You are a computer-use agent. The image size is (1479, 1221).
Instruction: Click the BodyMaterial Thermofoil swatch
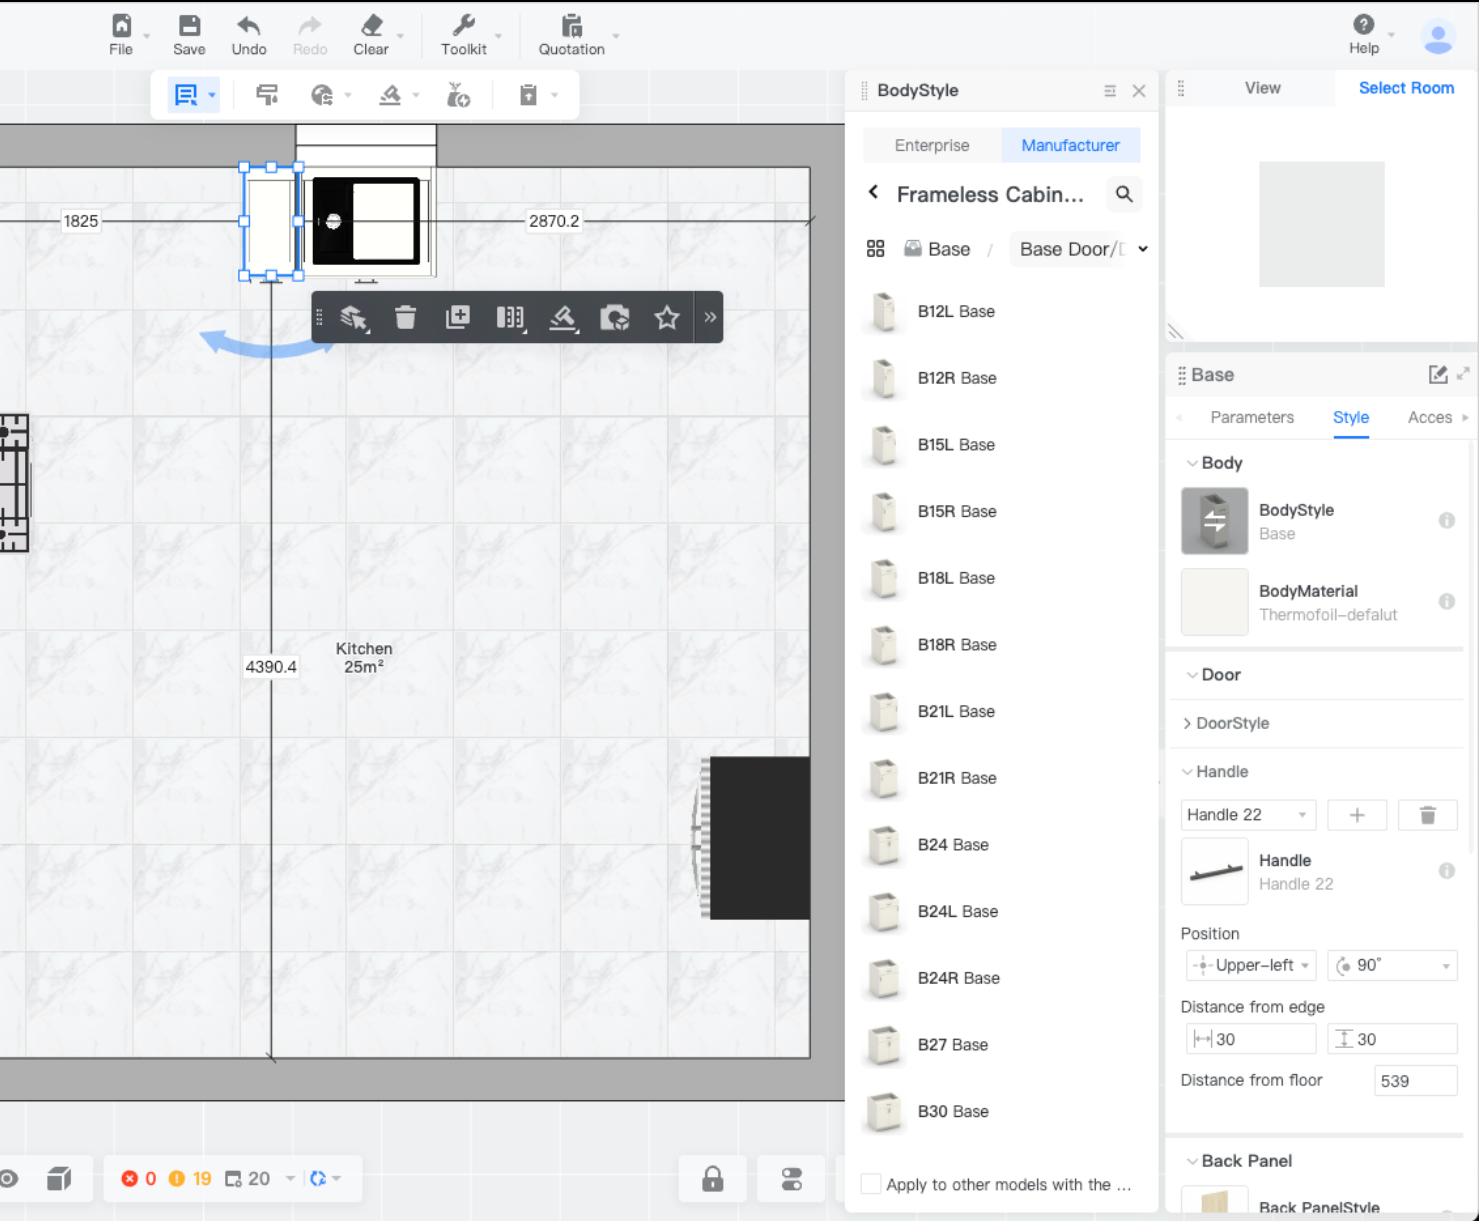[1214, 602]
